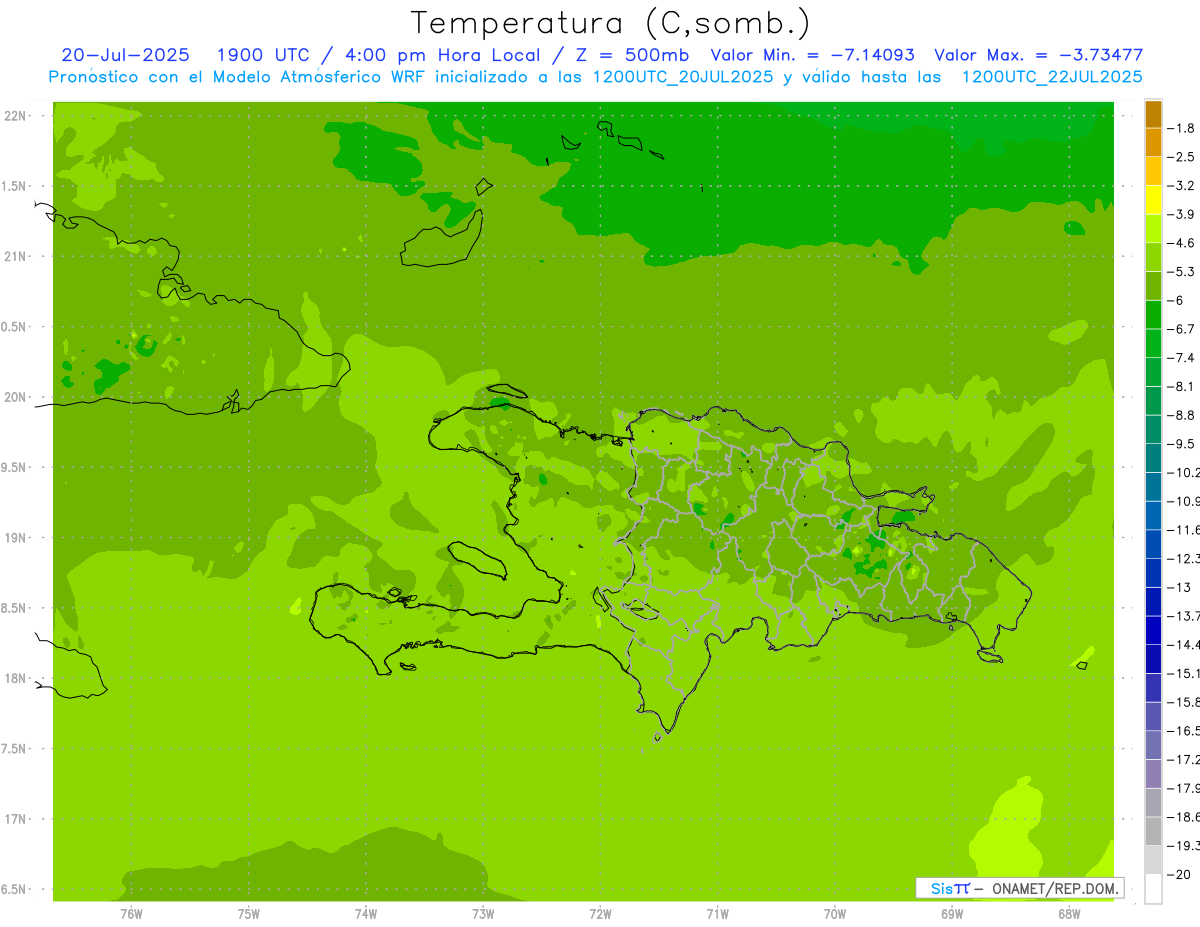The image size is (1200, 927).
Task: Click the '-13' colorbar label
Action: 1178,587
